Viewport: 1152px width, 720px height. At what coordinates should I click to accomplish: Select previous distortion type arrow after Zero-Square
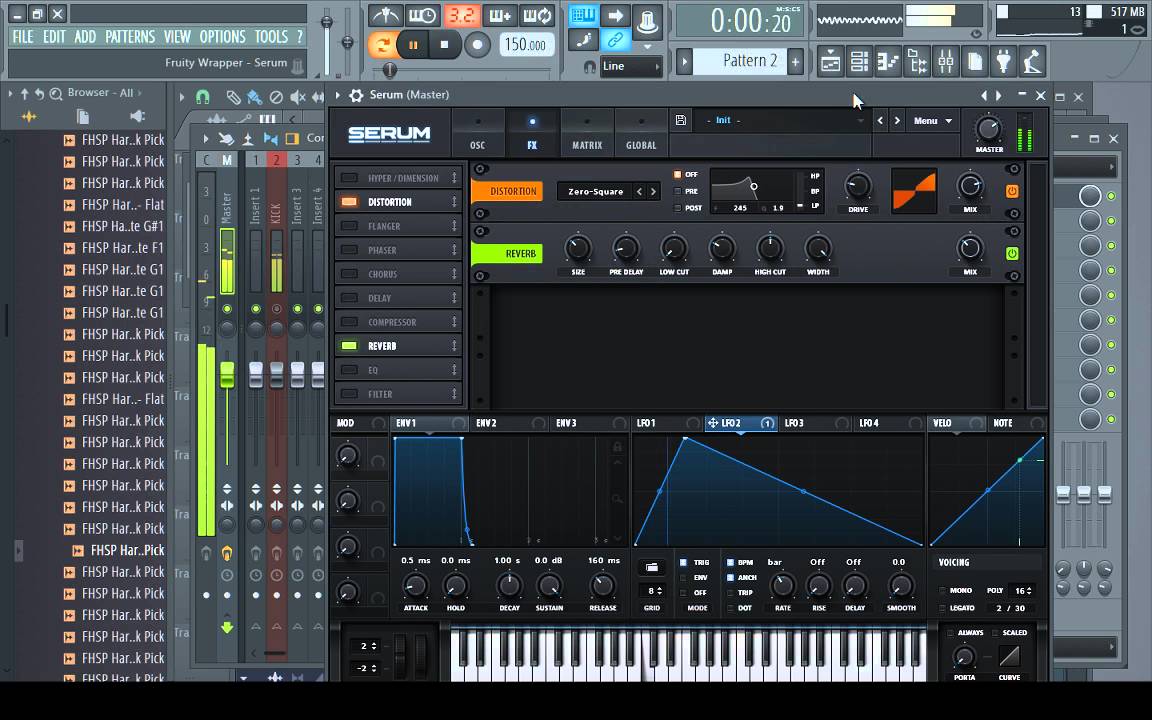click(x=639, y=192)
